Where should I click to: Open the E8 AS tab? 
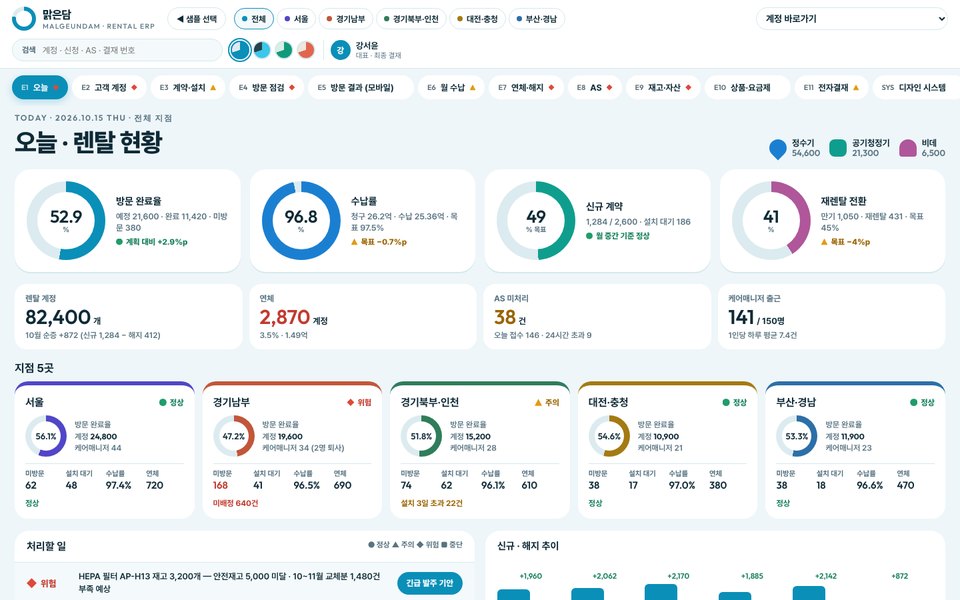coord(594,88)
